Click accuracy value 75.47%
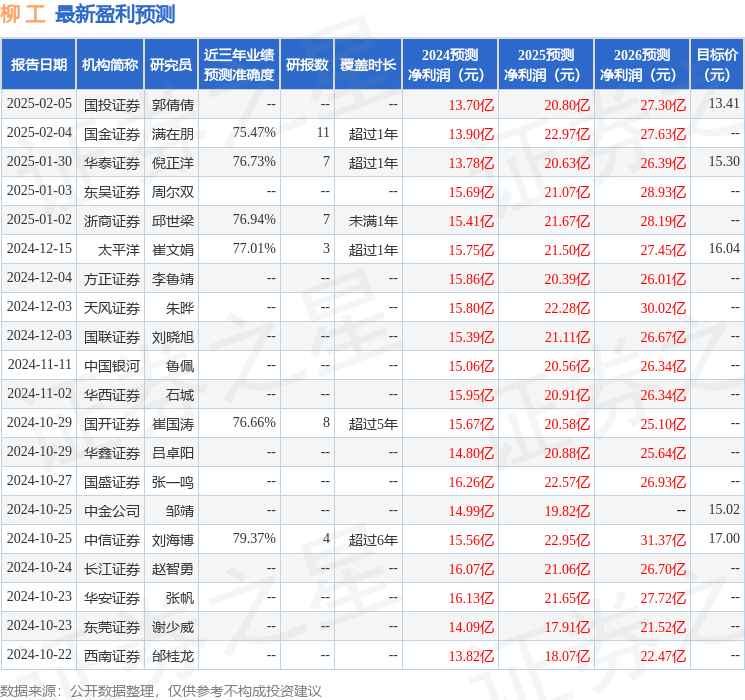Viewport: 745px width, 700px height. click(x=254, y=132)
